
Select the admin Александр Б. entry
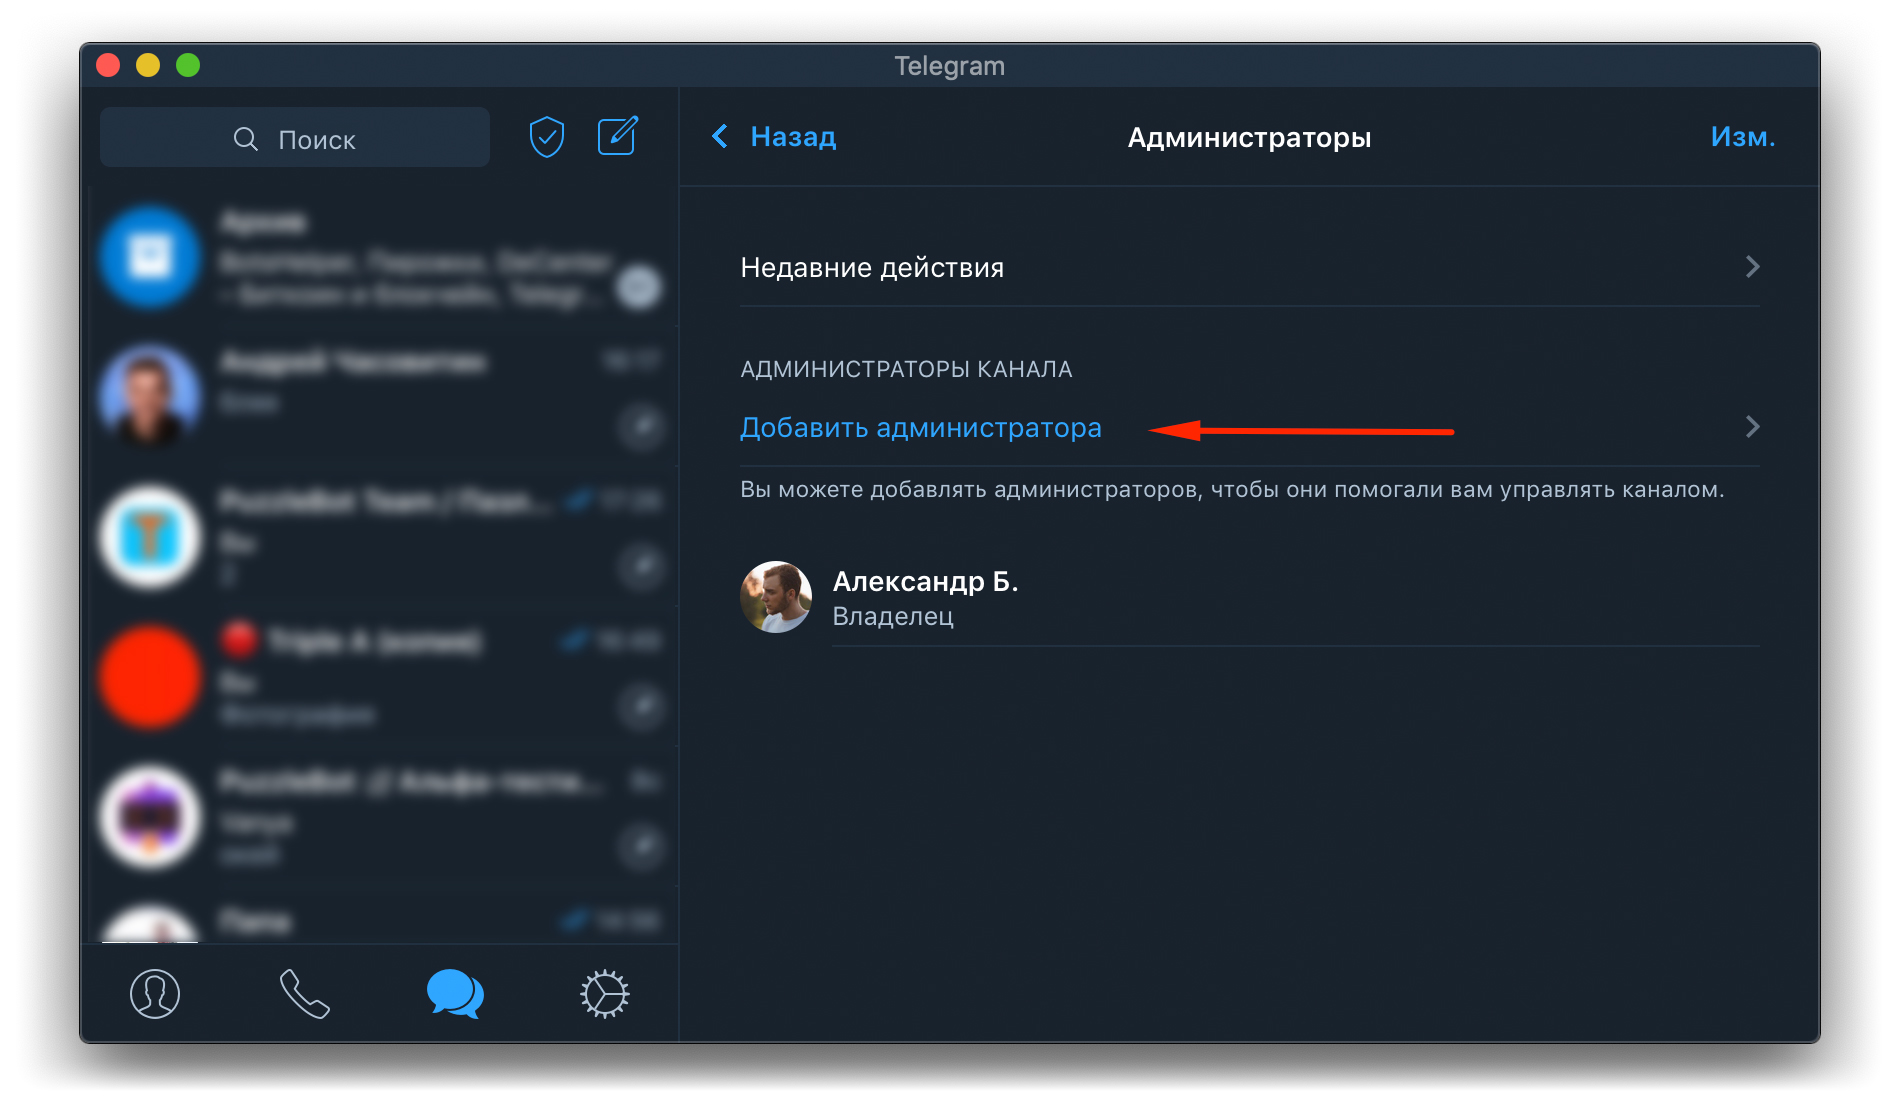pyautogui.click(x=925, y=597)
